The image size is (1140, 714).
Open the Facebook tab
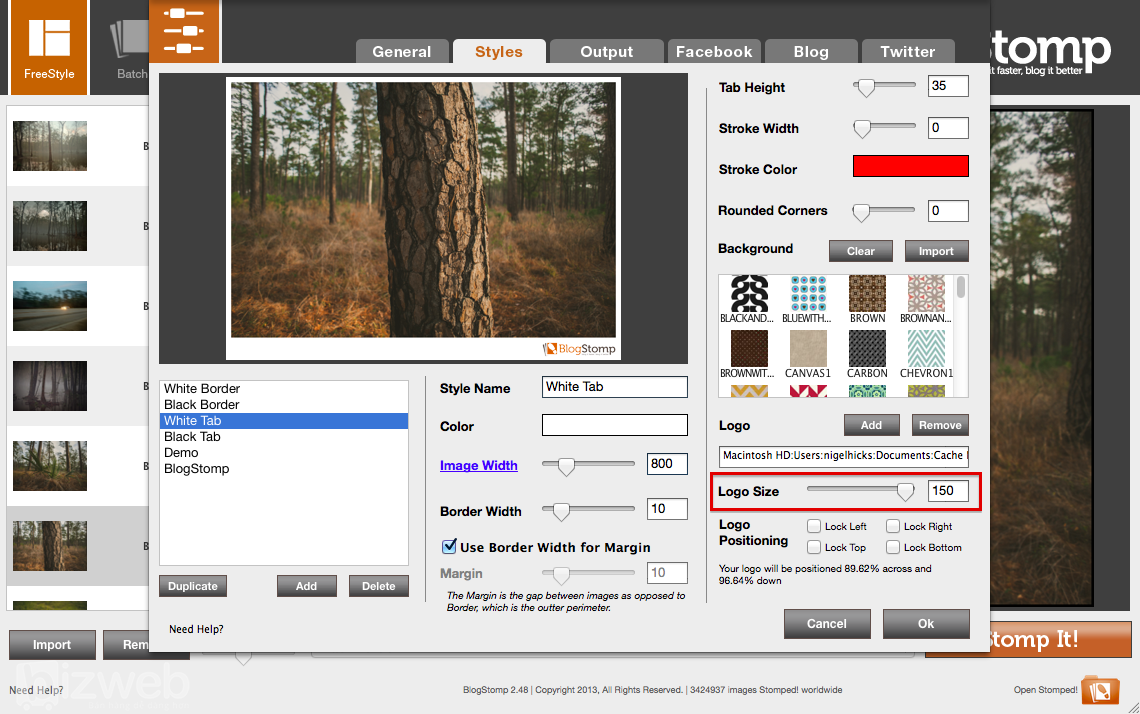click(713, 52)
